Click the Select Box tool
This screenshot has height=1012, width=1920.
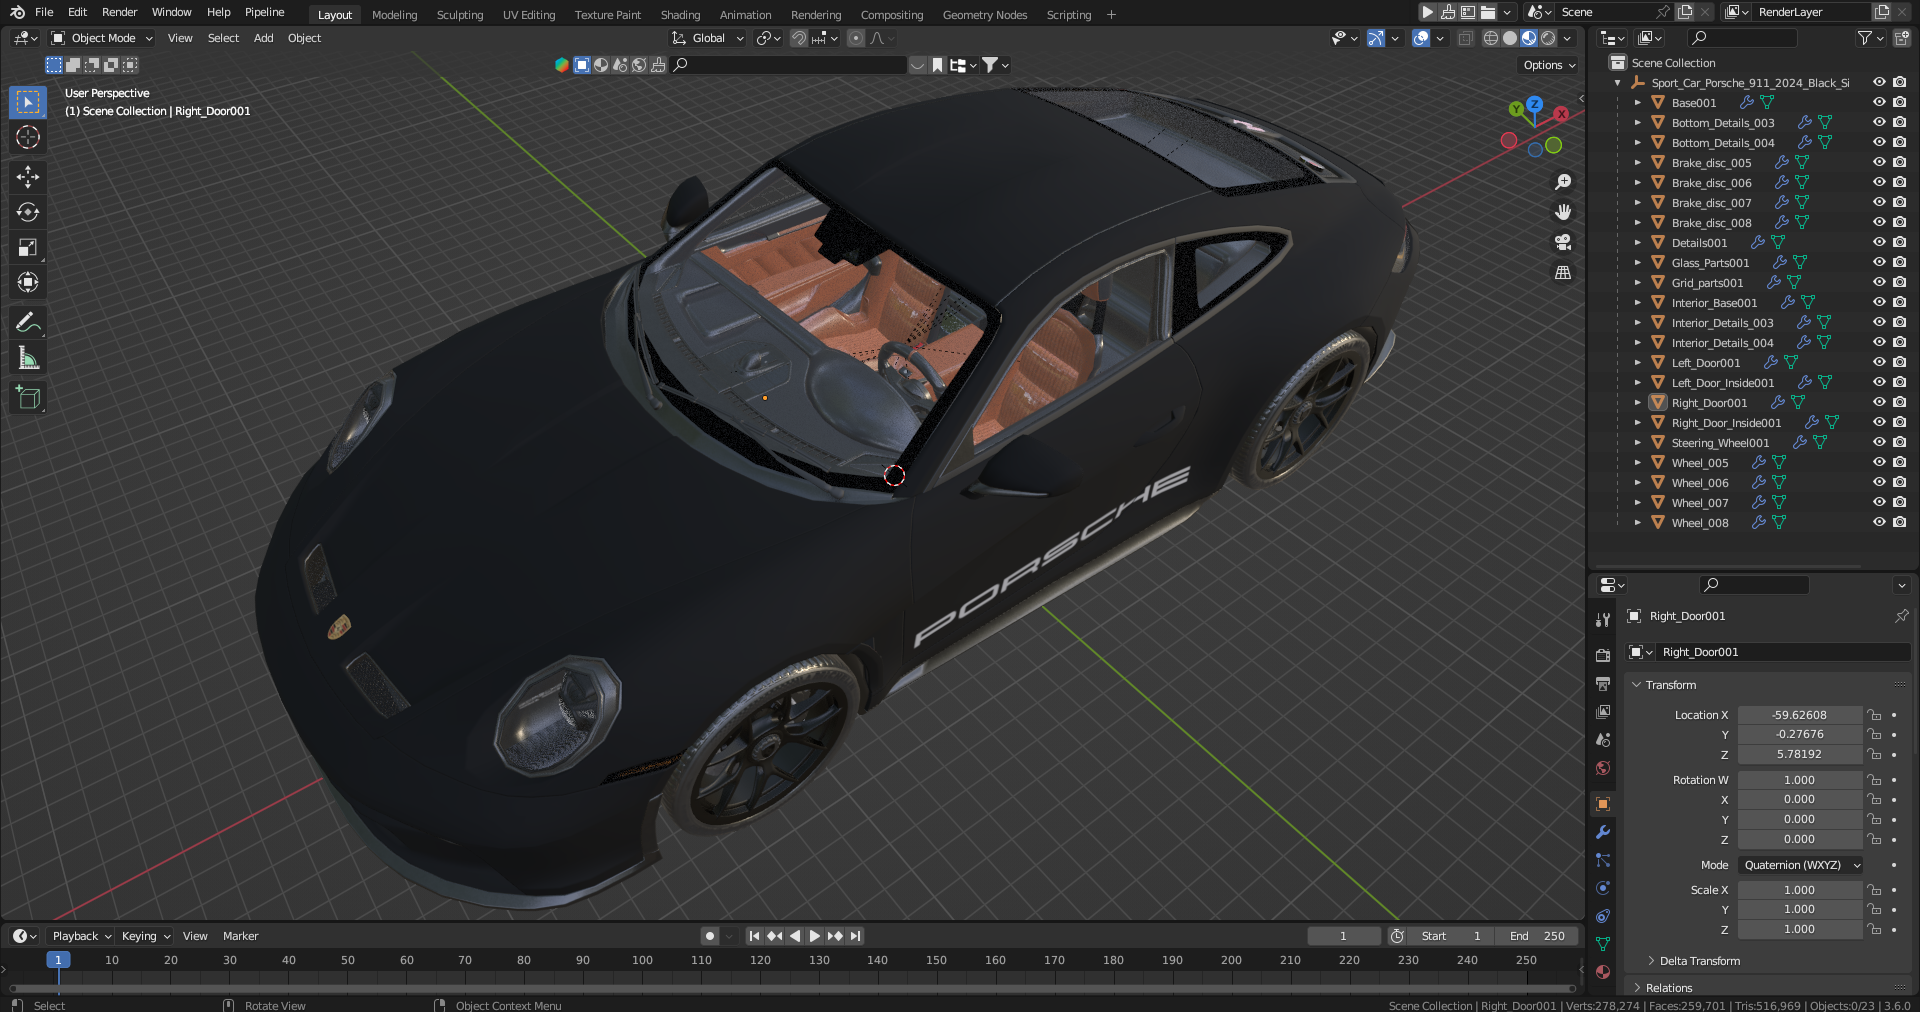click(x=28, y=102)
